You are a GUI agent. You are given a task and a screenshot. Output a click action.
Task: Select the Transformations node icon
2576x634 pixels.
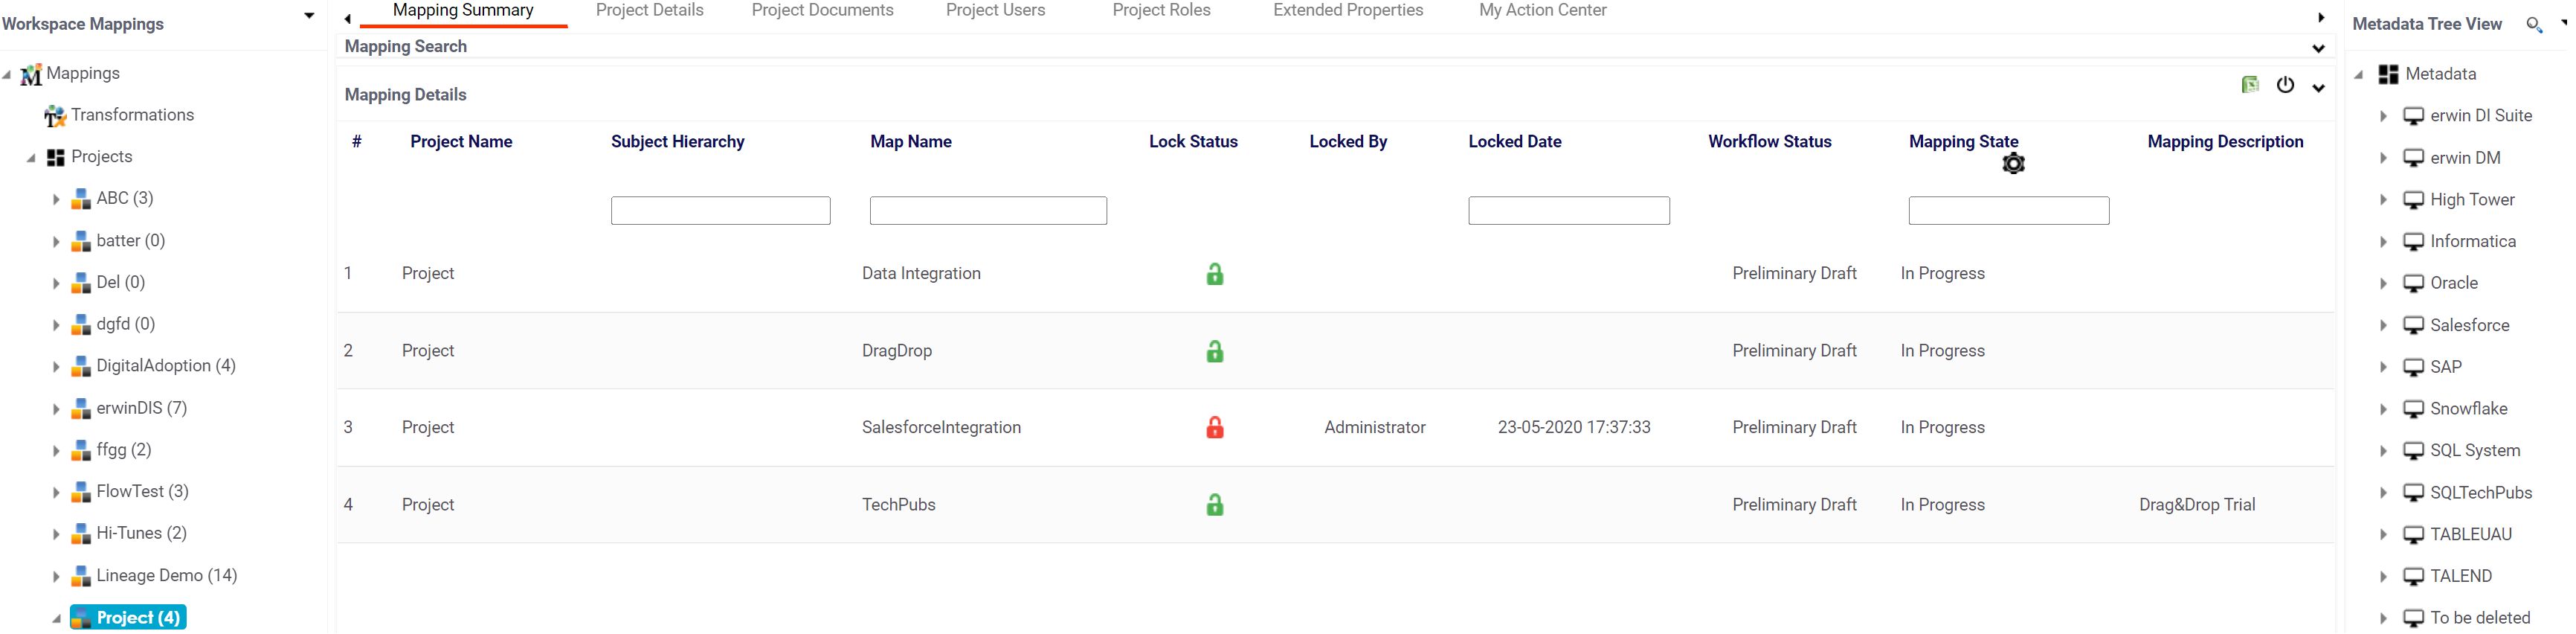pos(55,116)
